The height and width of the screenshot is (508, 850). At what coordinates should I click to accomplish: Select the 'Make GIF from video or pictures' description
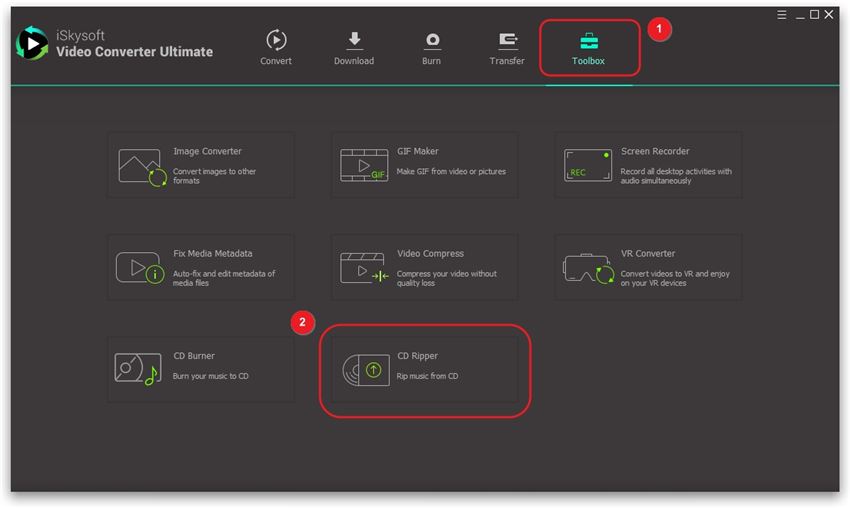(451, 172)
